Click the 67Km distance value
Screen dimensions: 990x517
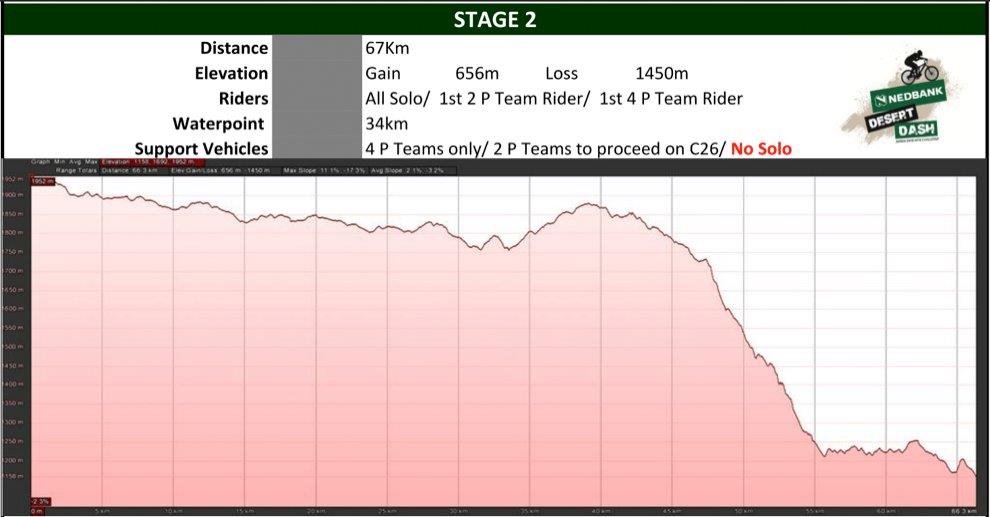(388, 48)
